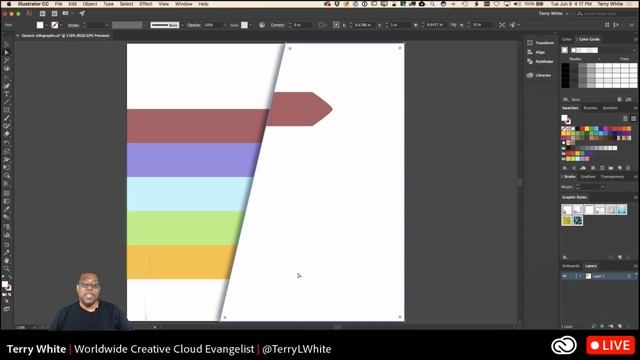Select the Type tool

pyautogui.click(x=7, y=94)
